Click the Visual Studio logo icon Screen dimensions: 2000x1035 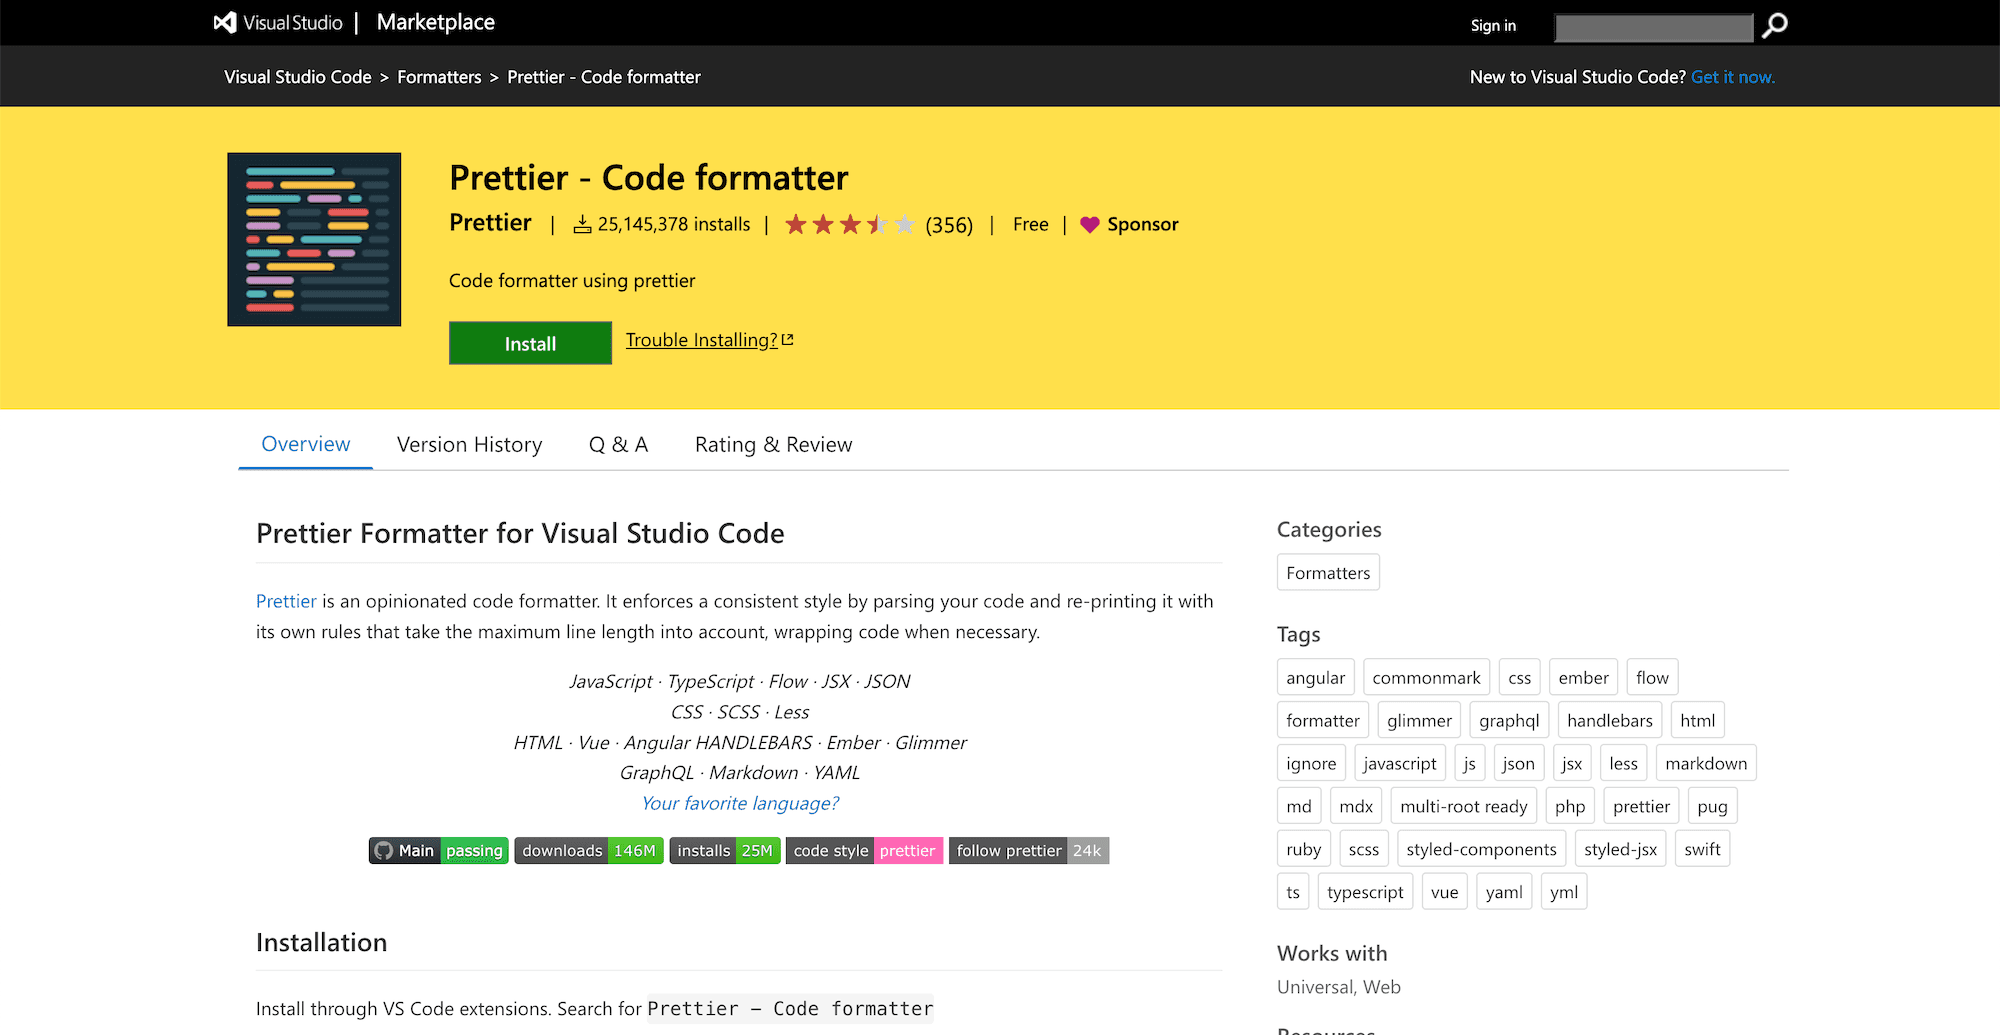point(225,22)
